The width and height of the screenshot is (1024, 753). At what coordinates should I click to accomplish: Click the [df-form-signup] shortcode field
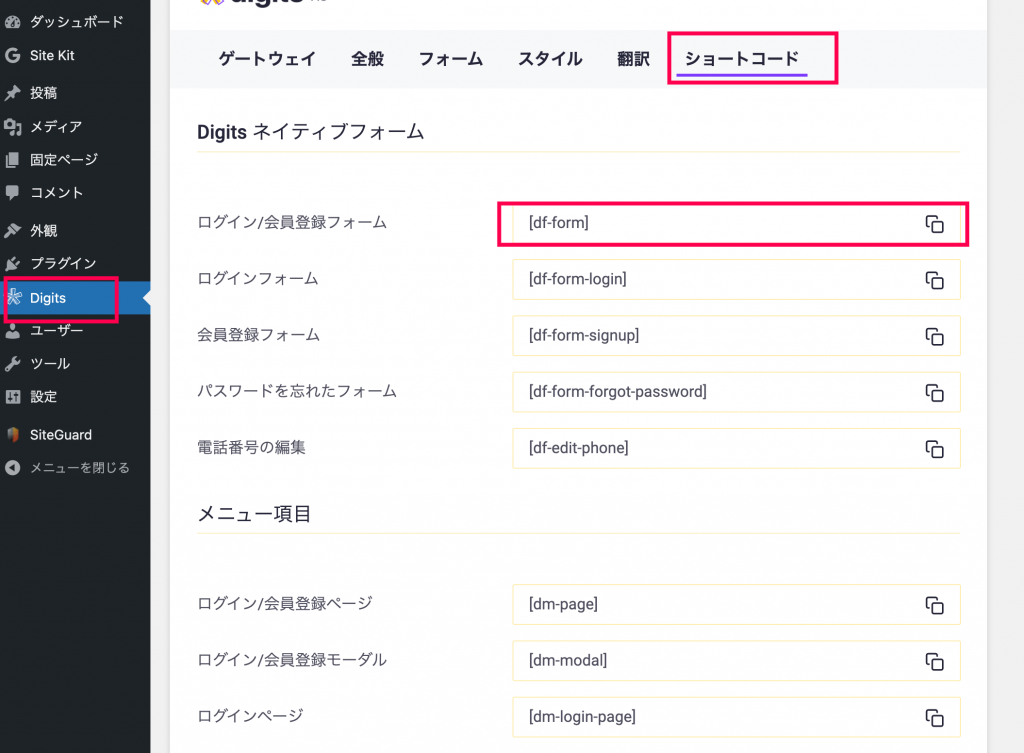click(x=736, y=336)
